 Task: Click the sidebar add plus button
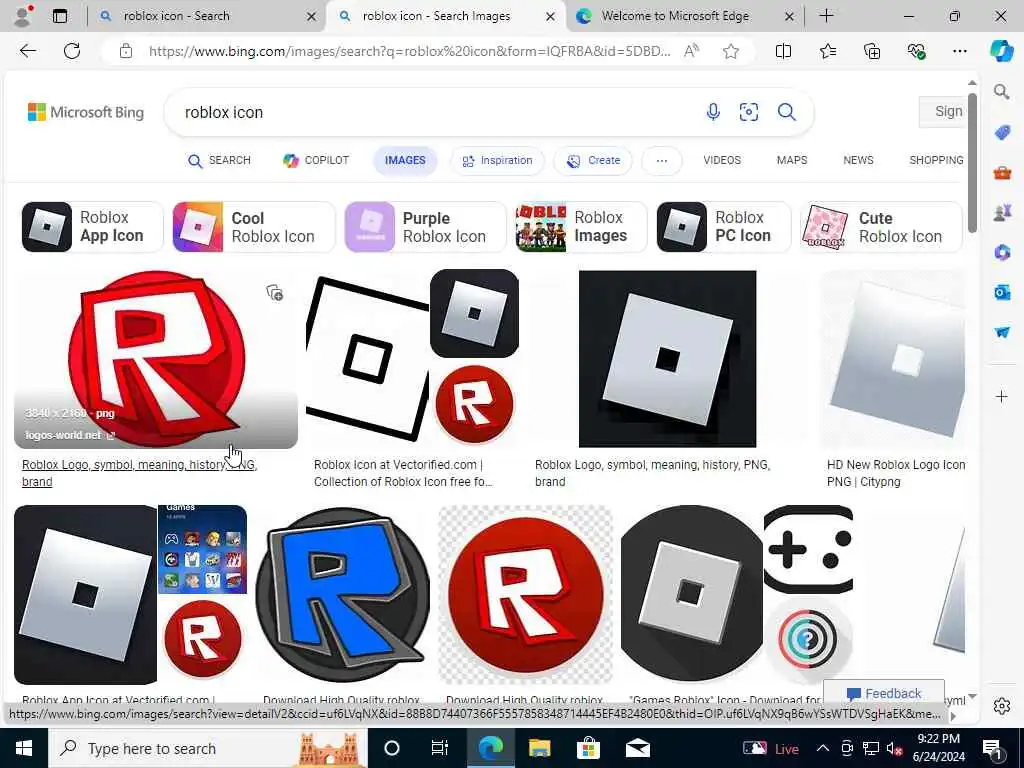point(1002,396)
